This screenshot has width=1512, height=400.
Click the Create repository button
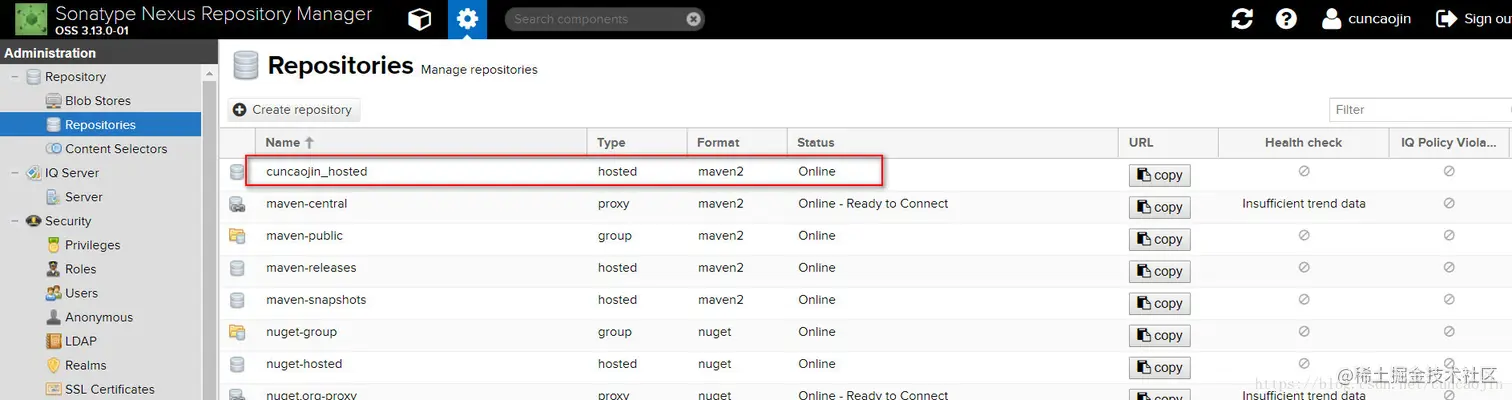click(293, 110)
